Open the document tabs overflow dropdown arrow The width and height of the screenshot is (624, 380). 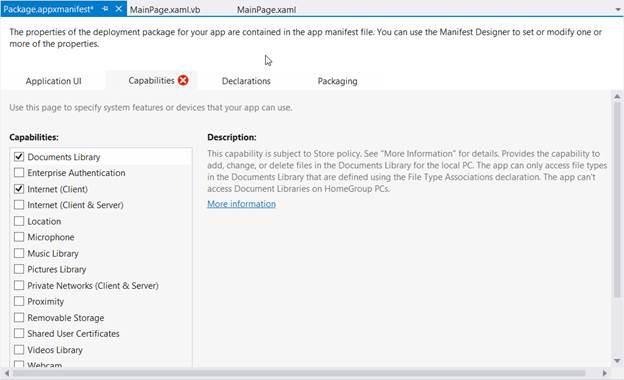tap(618, 9)
